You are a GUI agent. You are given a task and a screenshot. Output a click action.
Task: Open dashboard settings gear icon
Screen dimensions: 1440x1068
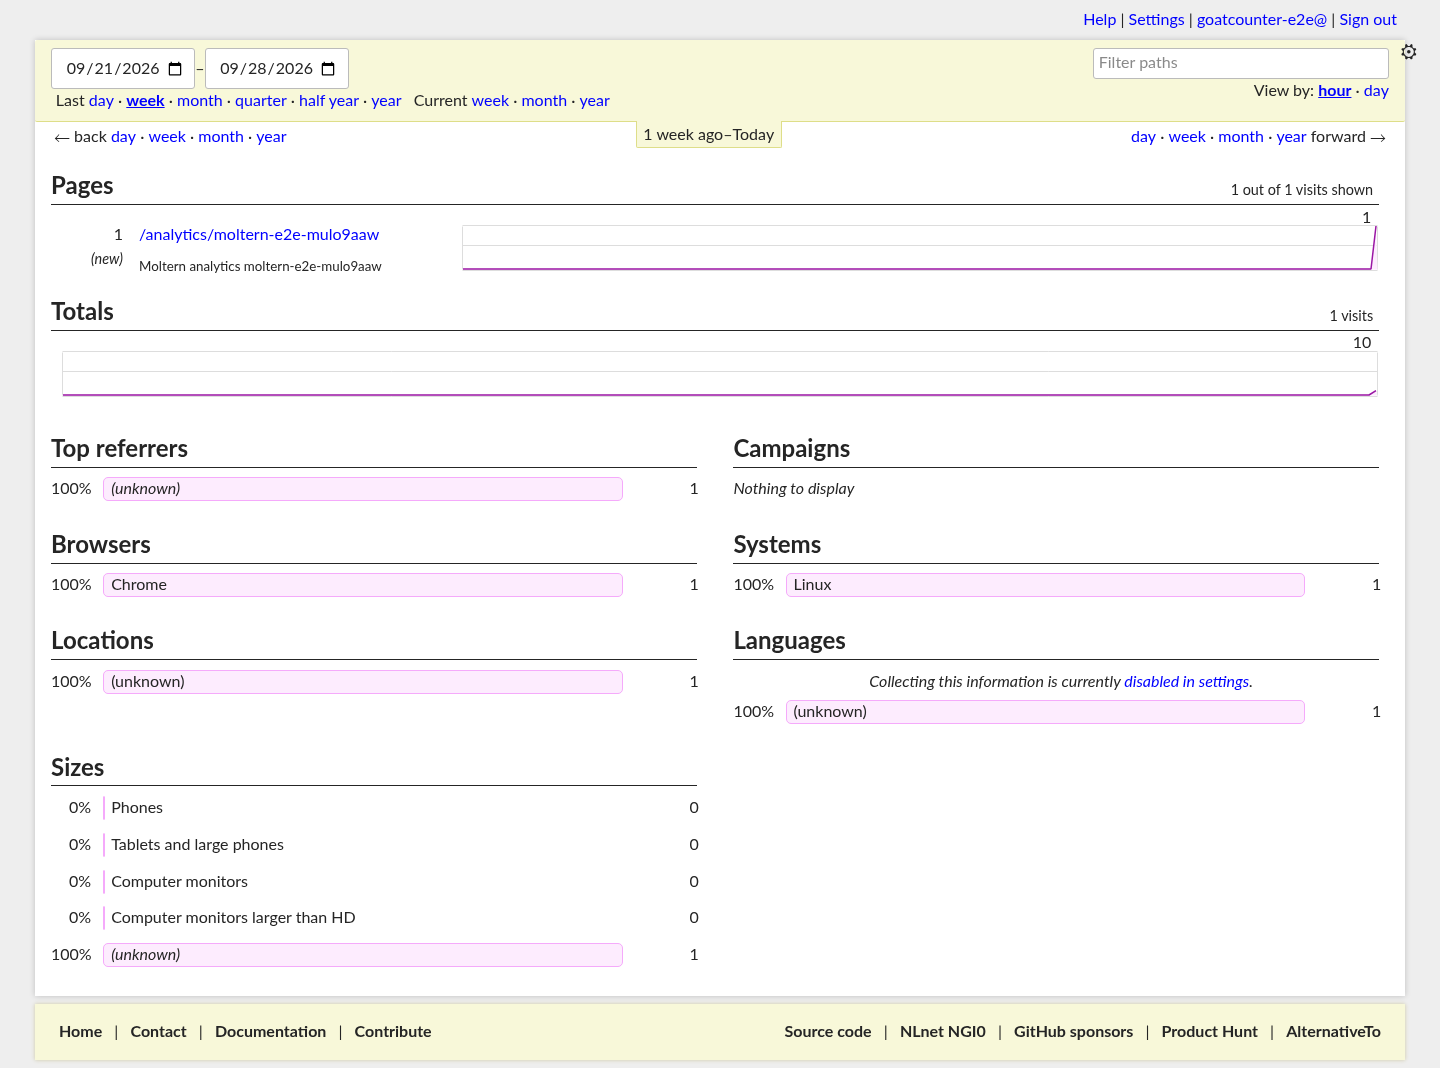click(x=1409, y=52)
